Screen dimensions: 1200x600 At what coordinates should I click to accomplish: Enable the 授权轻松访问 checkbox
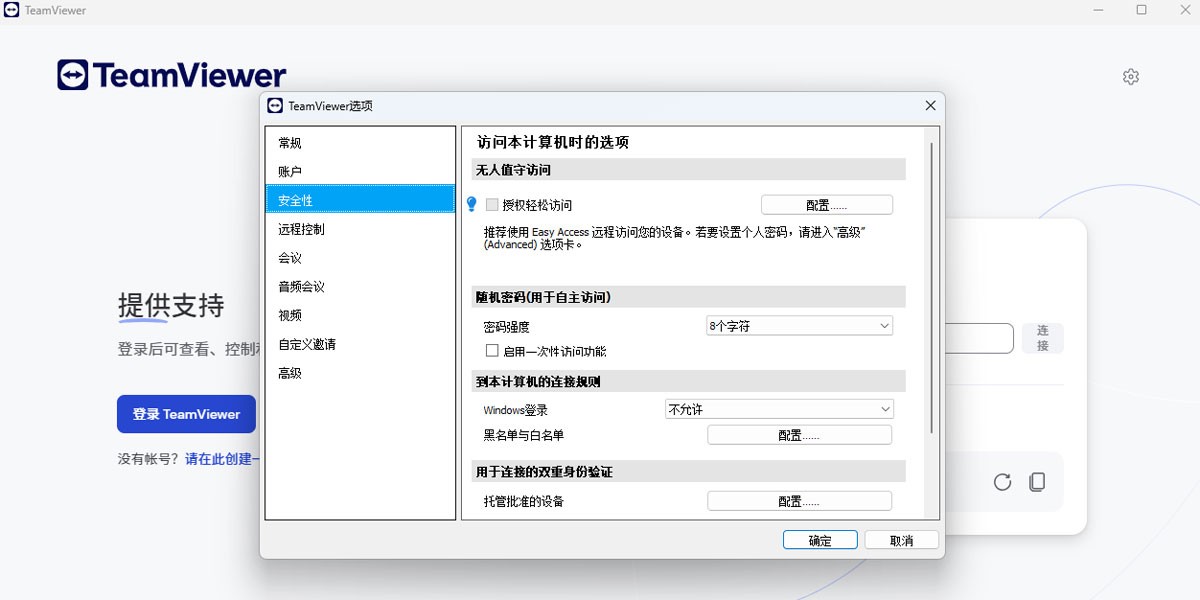[491, 204]
